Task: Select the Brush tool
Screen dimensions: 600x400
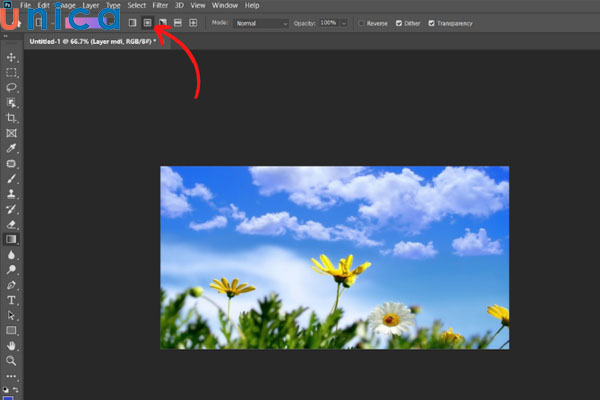Action: [x=12, y=178]
